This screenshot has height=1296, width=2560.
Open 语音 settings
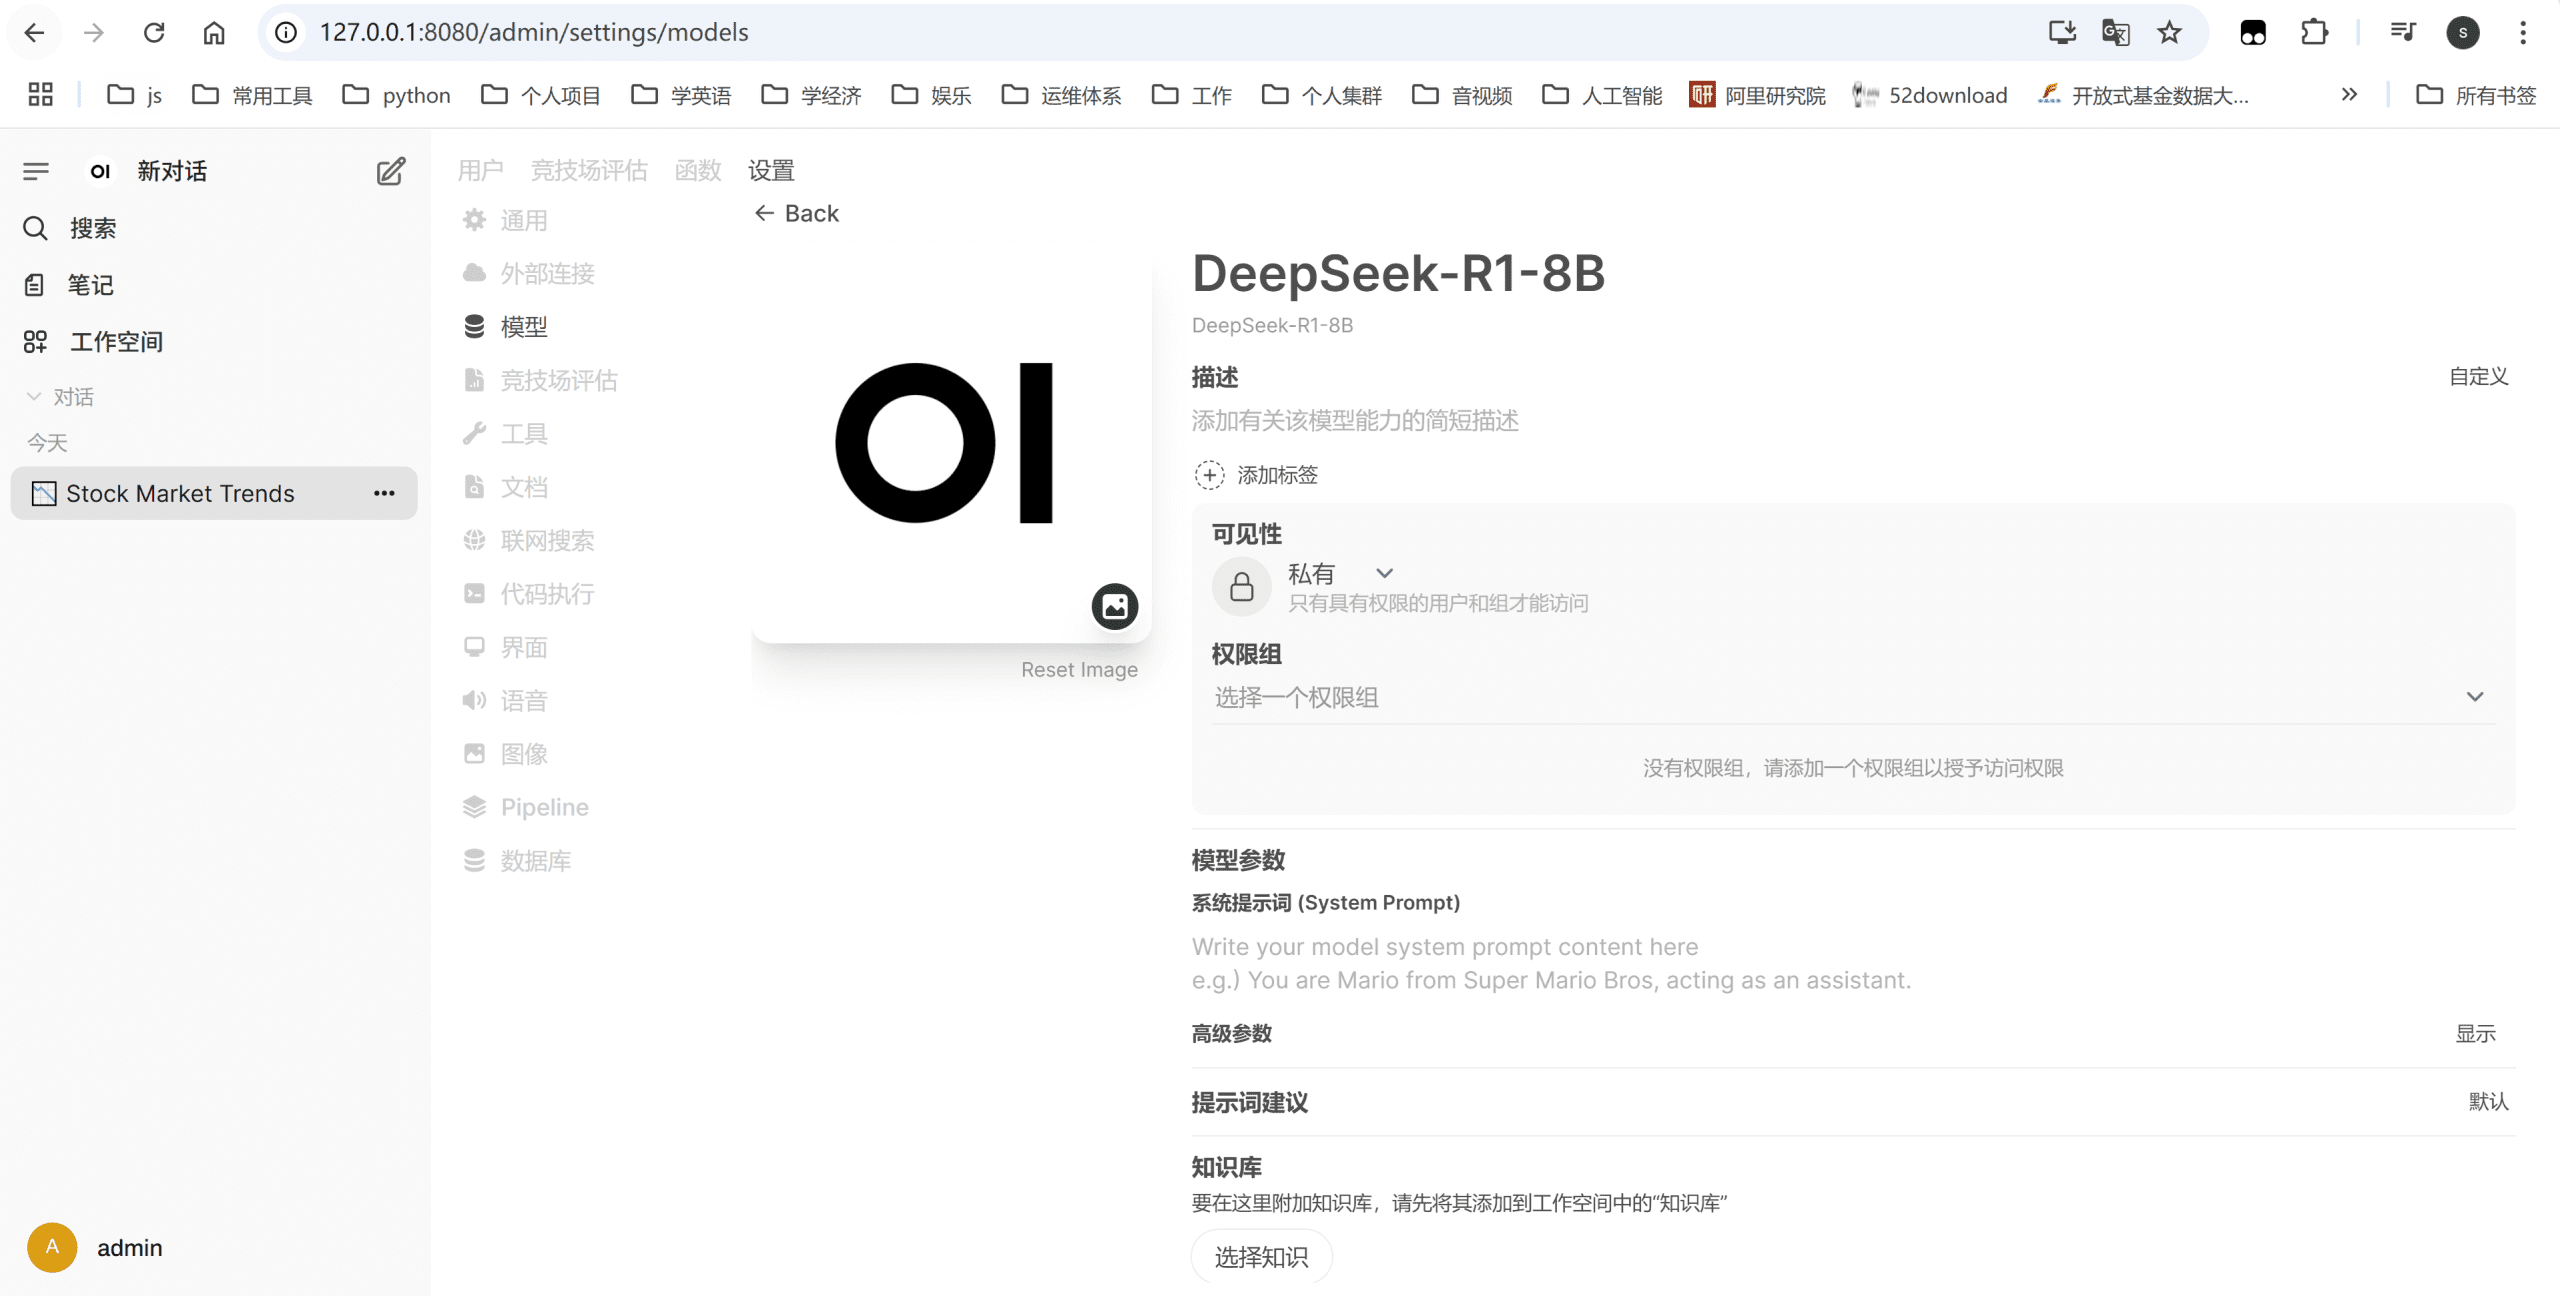coord(506,700)
